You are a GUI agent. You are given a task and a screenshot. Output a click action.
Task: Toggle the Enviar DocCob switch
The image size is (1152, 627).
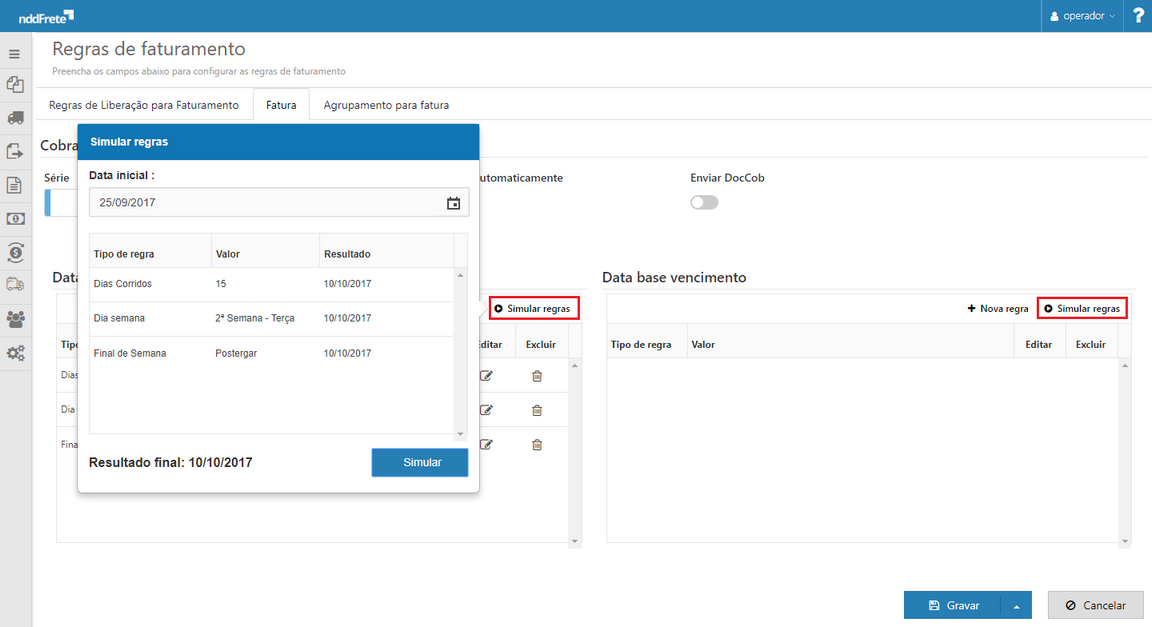704,202
